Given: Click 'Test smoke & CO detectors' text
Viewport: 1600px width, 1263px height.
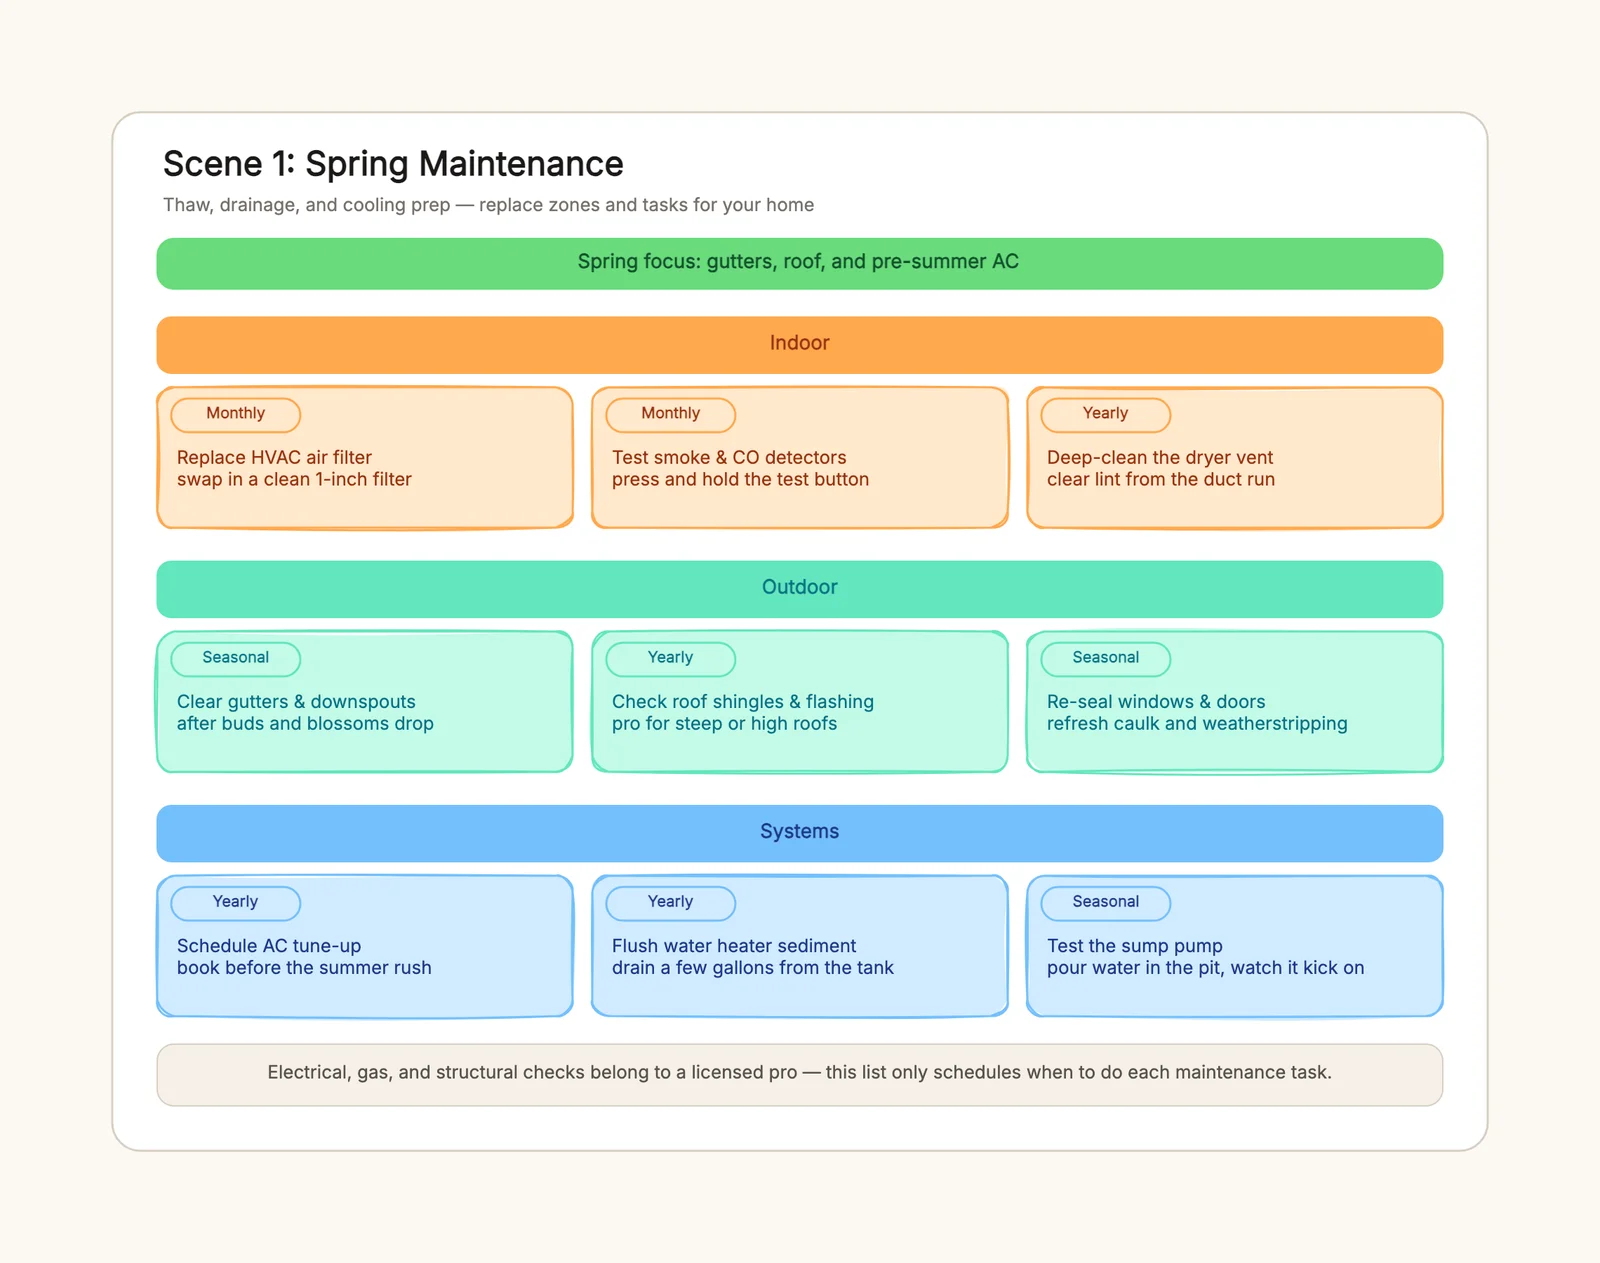Looking at the screenshot, I should [729, 457].
